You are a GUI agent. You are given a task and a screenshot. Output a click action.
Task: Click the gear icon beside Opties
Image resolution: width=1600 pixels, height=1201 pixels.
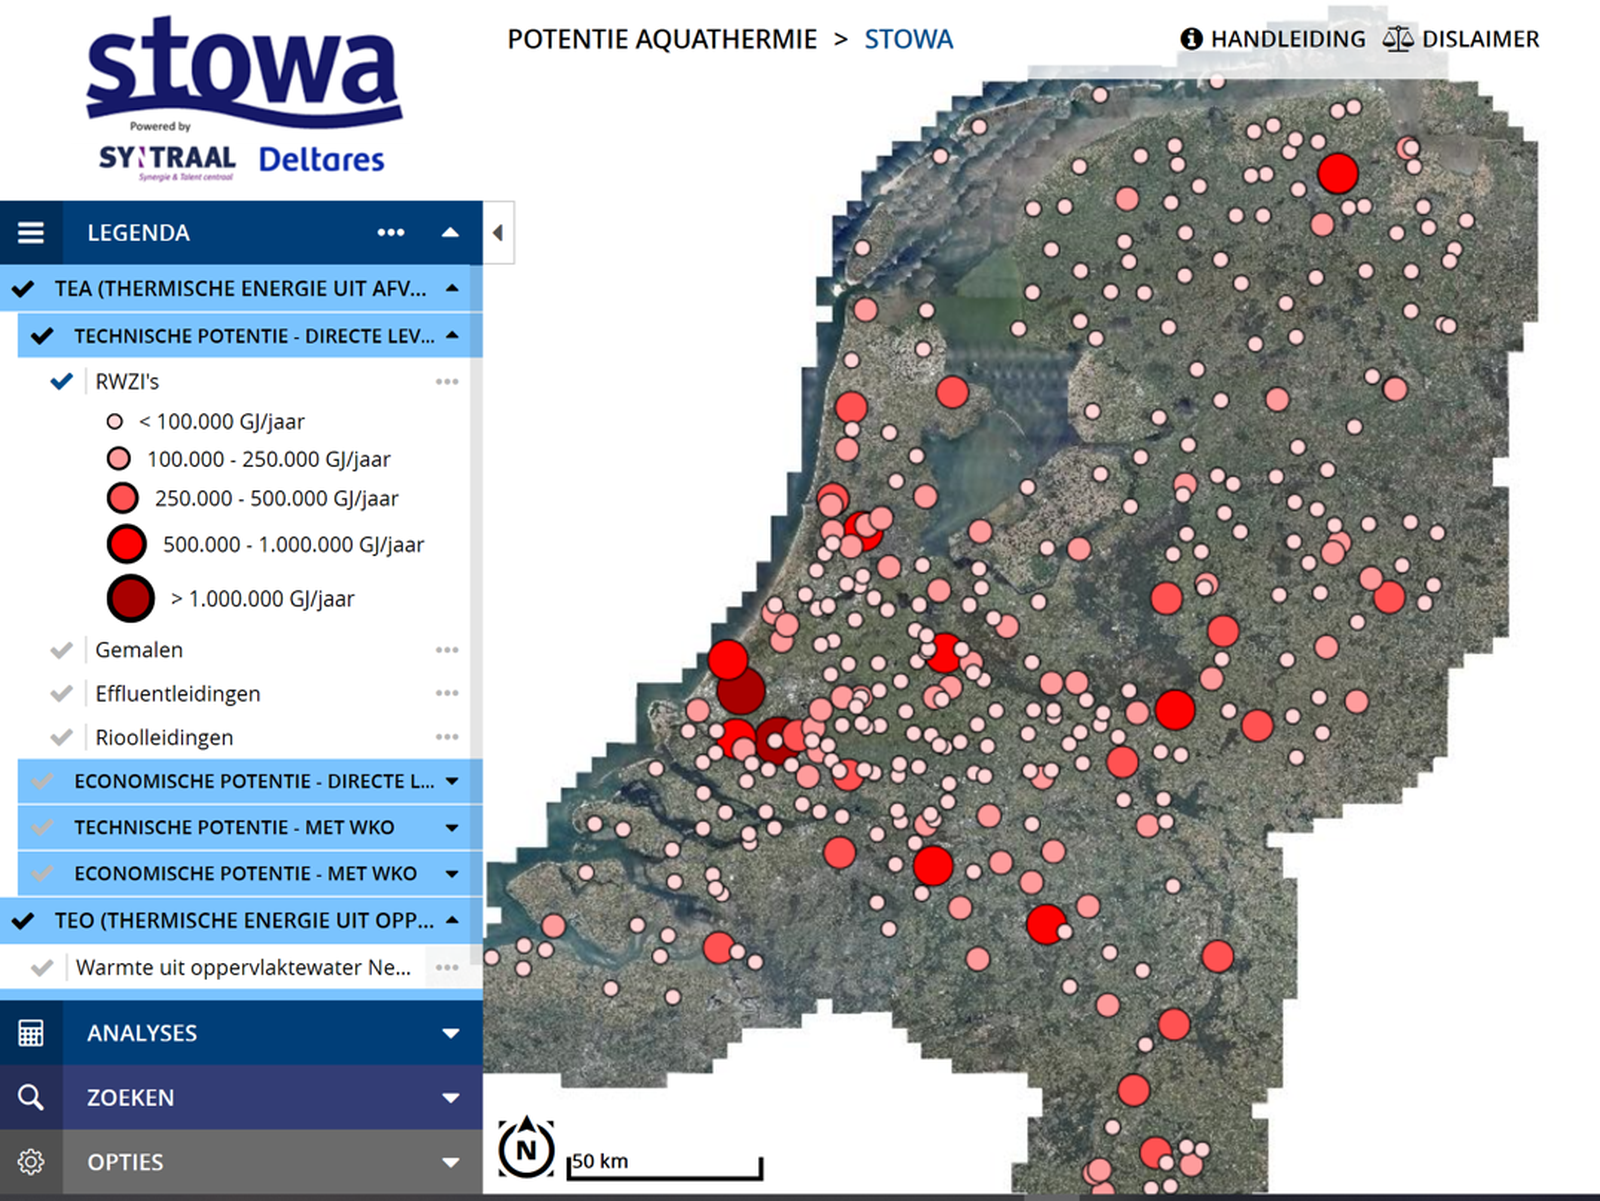point(31,1162)
